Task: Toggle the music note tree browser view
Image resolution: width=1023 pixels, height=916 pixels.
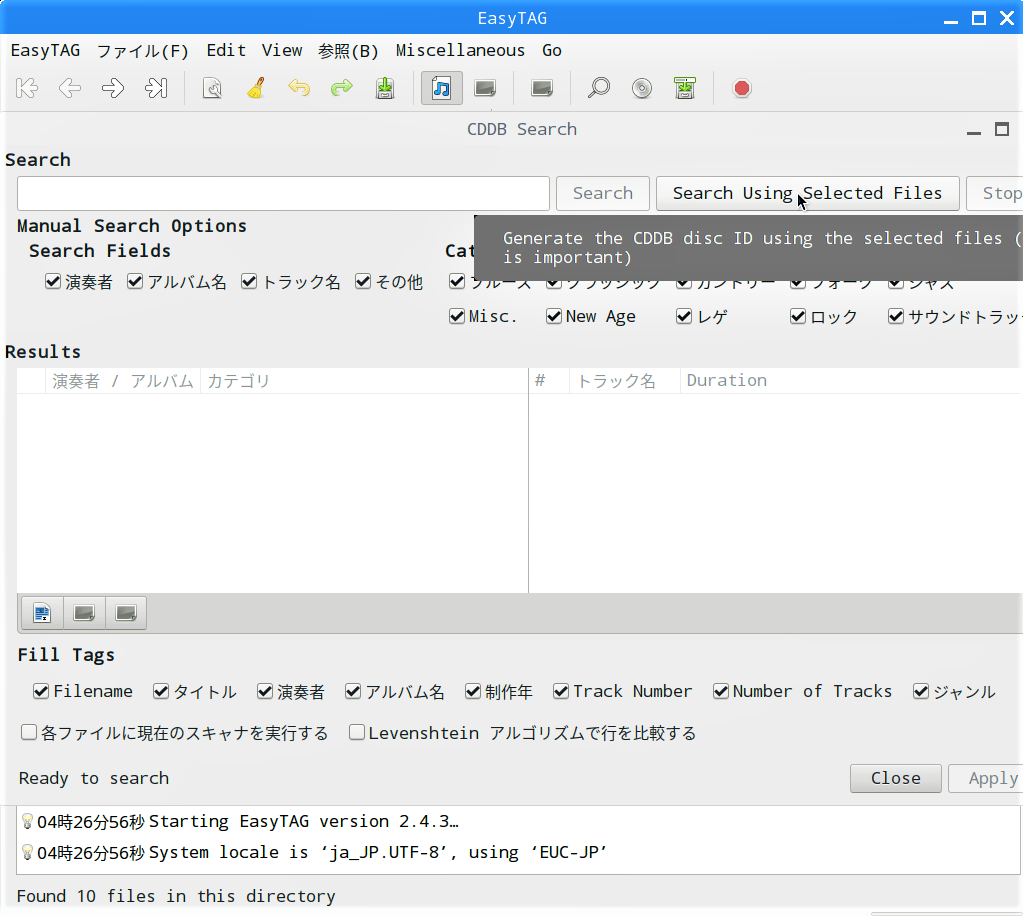Action: (442, 88)
